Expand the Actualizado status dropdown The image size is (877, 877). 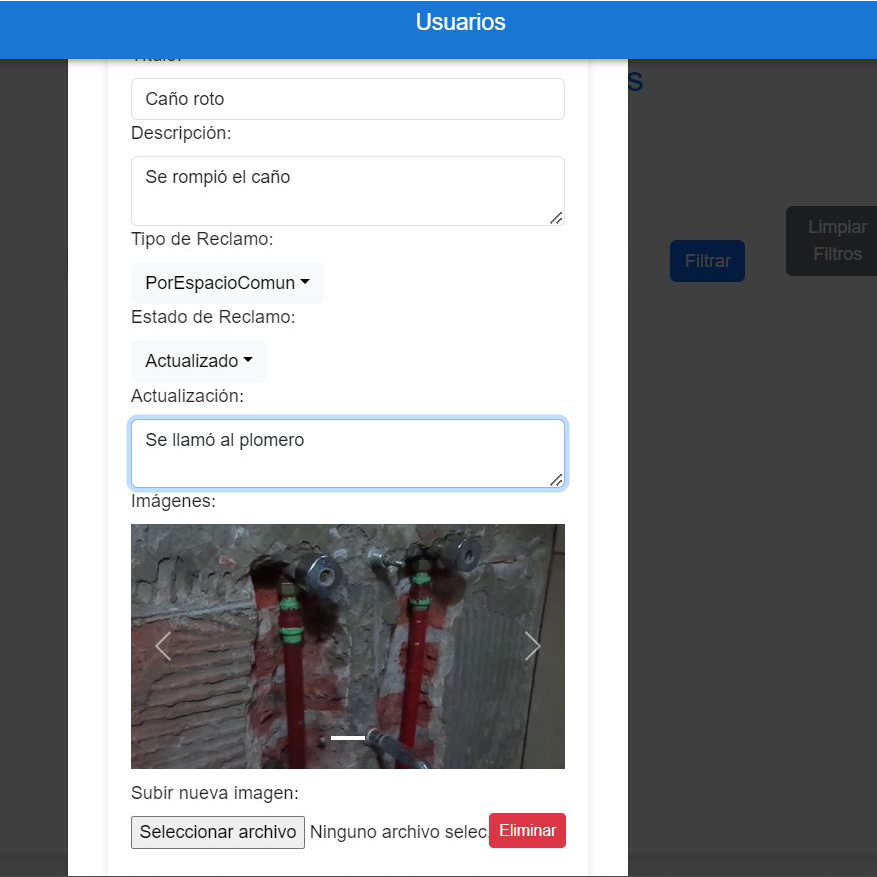[x=198, y=361]
